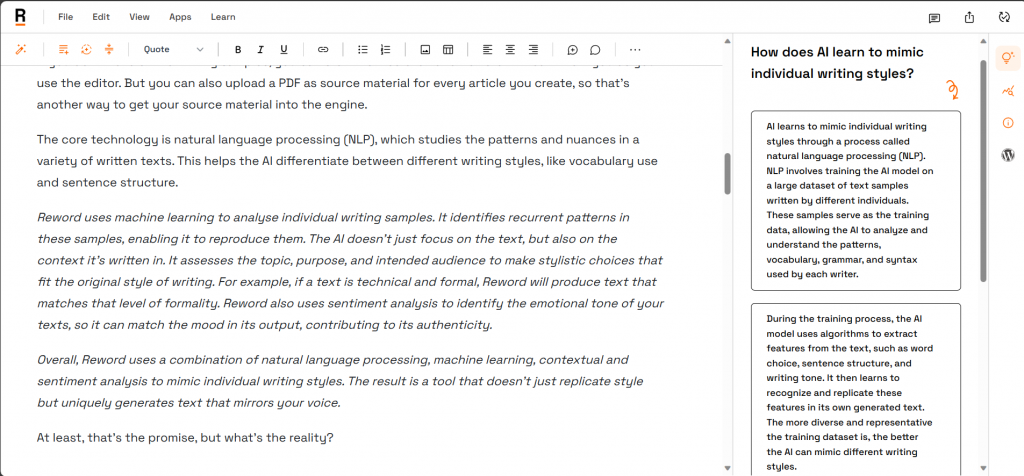The width and height of the screenshot is (1024, 476).
Task: Open the info panel in sidebar
Action: 1007,123
